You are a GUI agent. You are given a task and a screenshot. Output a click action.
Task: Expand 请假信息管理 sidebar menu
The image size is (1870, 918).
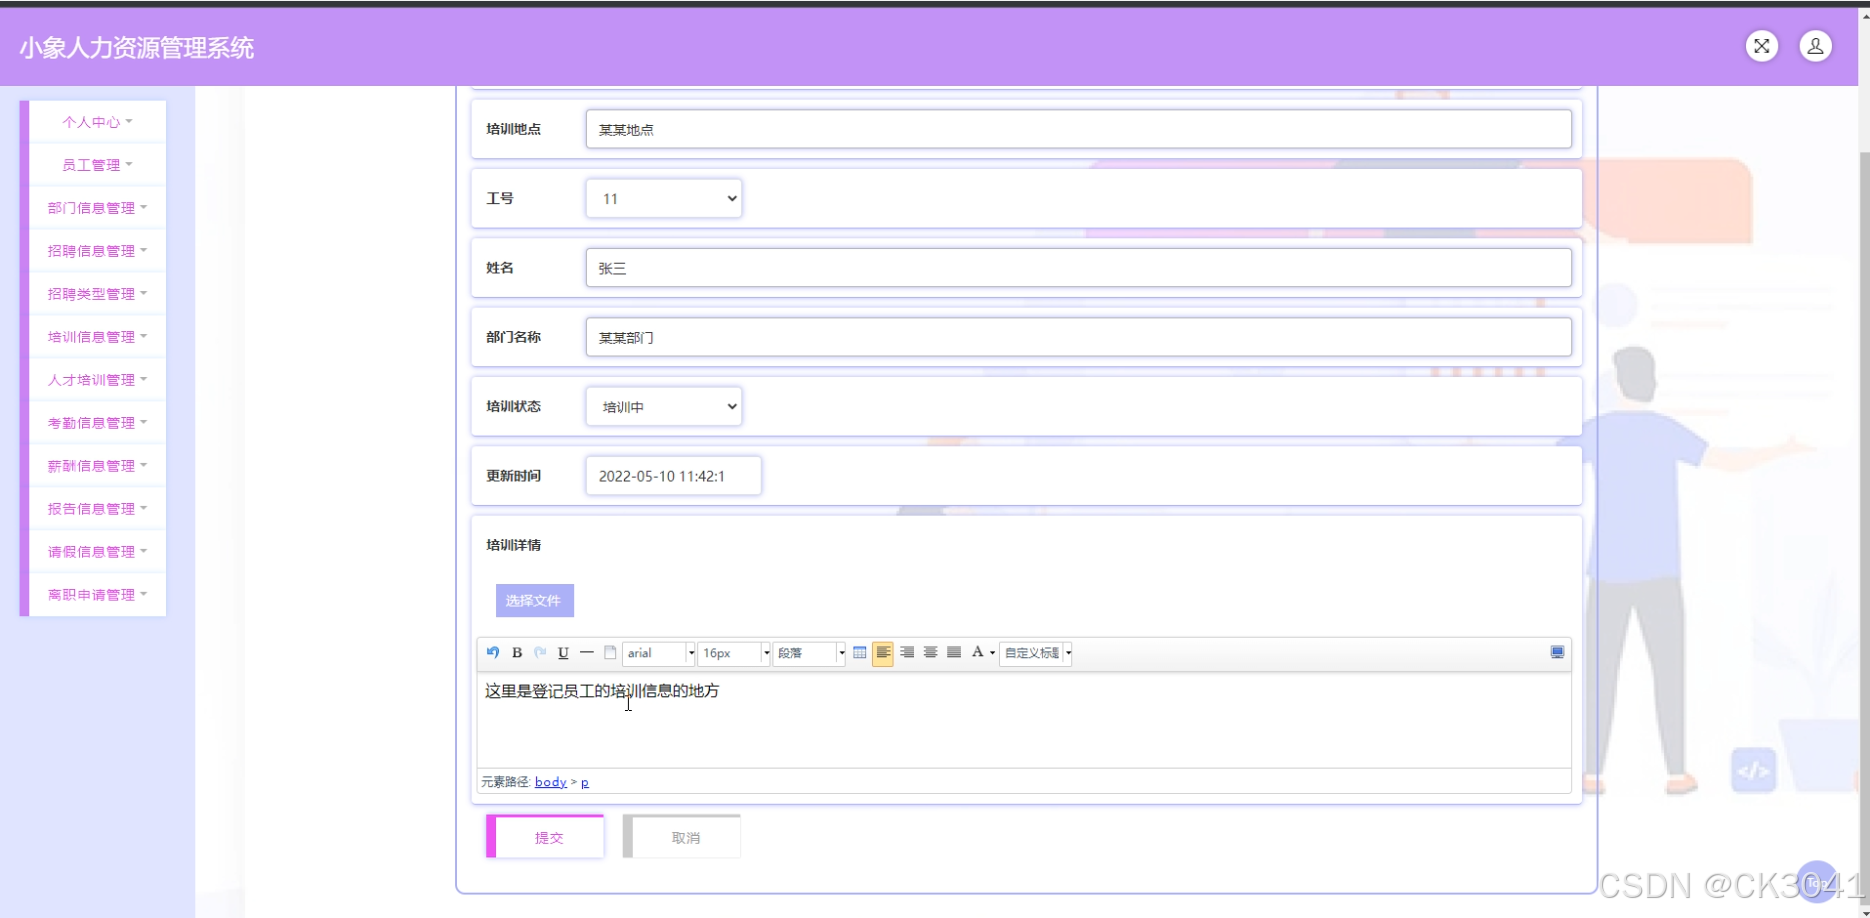97,552
